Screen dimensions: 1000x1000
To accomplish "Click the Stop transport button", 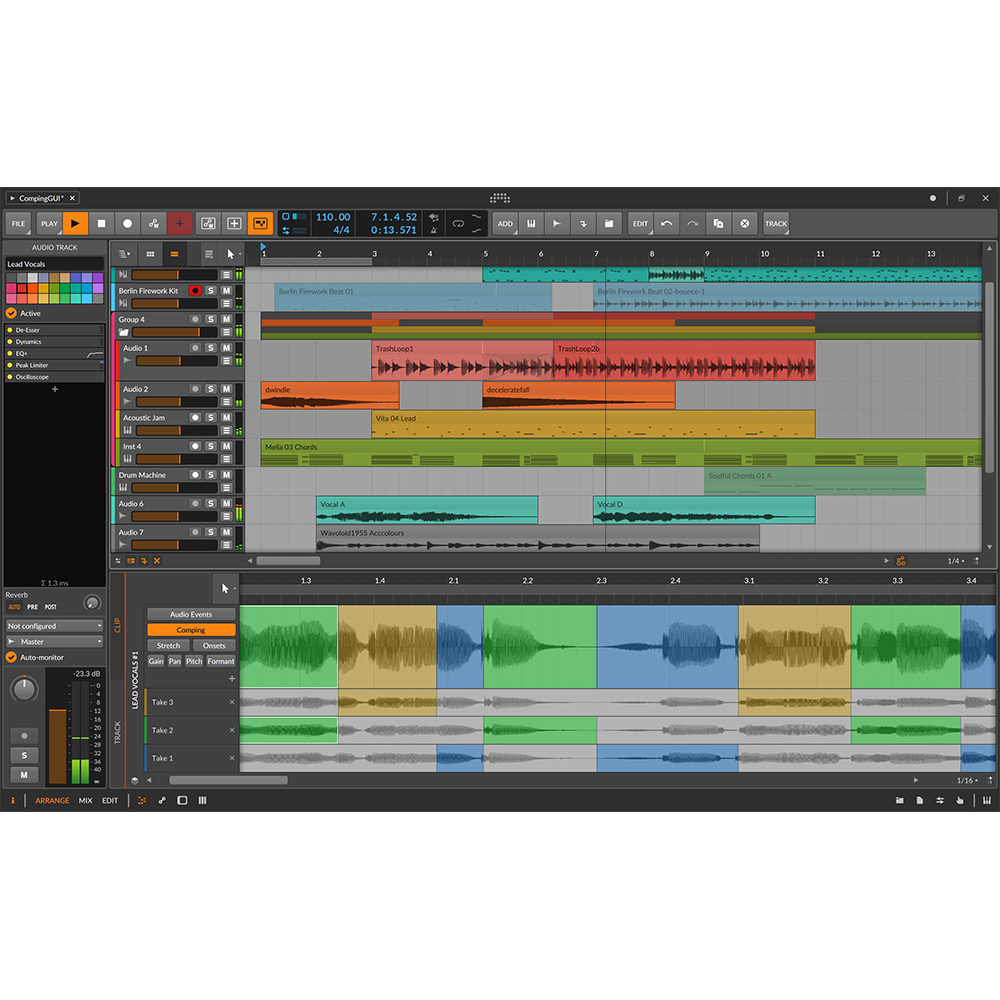I will pyautogui.click(x=101, y=224).
